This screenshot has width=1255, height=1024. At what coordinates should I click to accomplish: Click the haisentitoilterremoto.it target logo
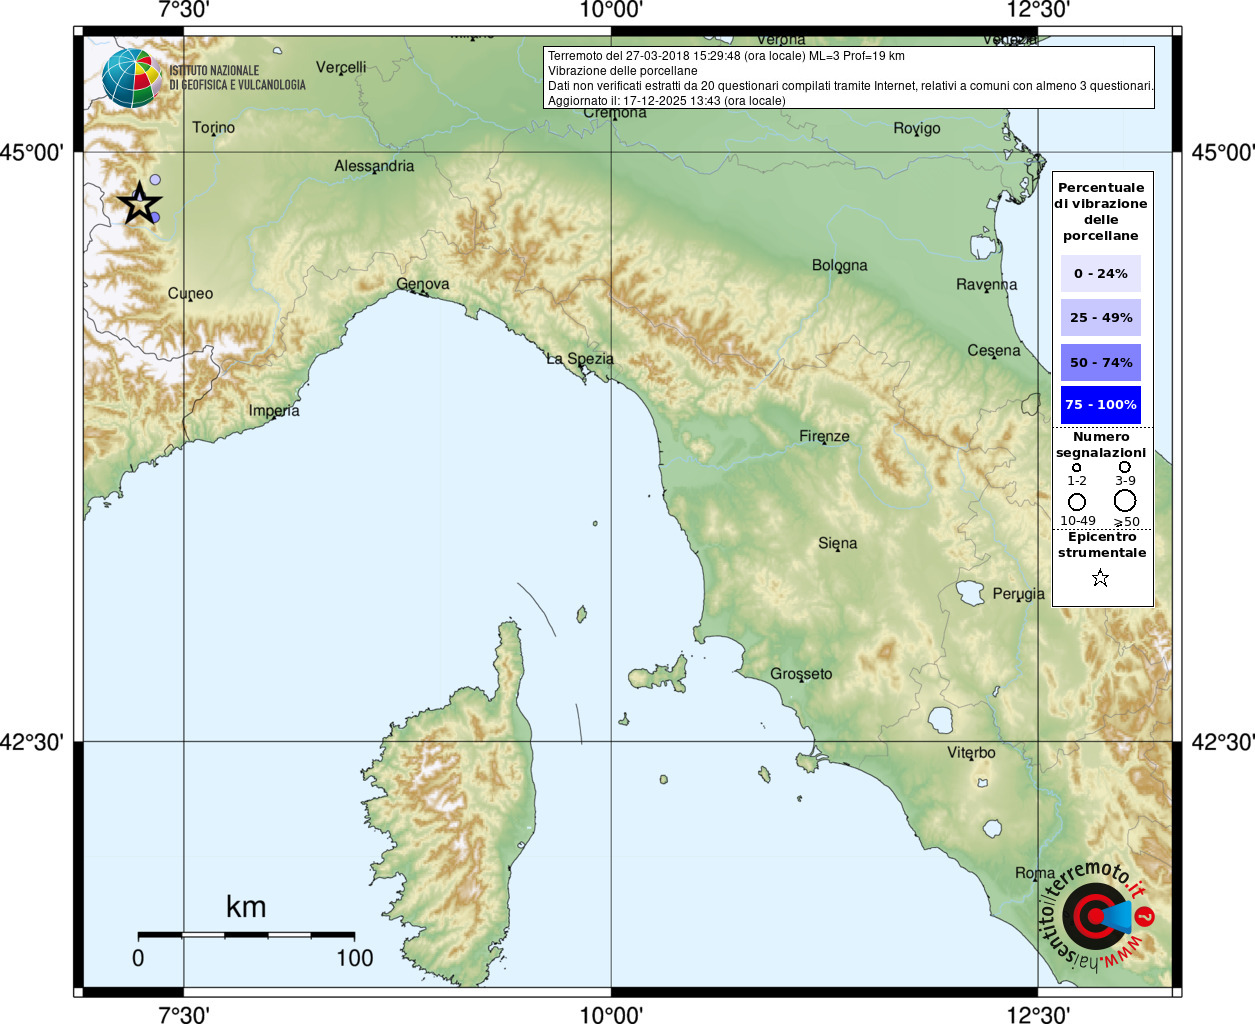coord(1095,916)
